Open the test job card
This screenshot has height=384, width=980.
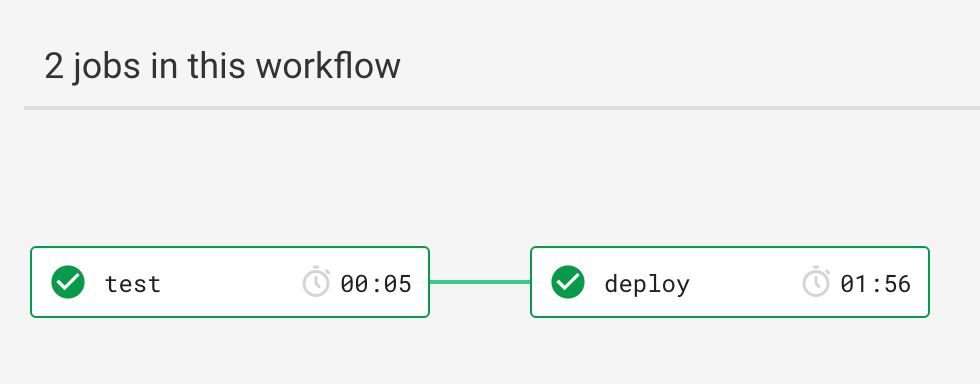point(230,282)
